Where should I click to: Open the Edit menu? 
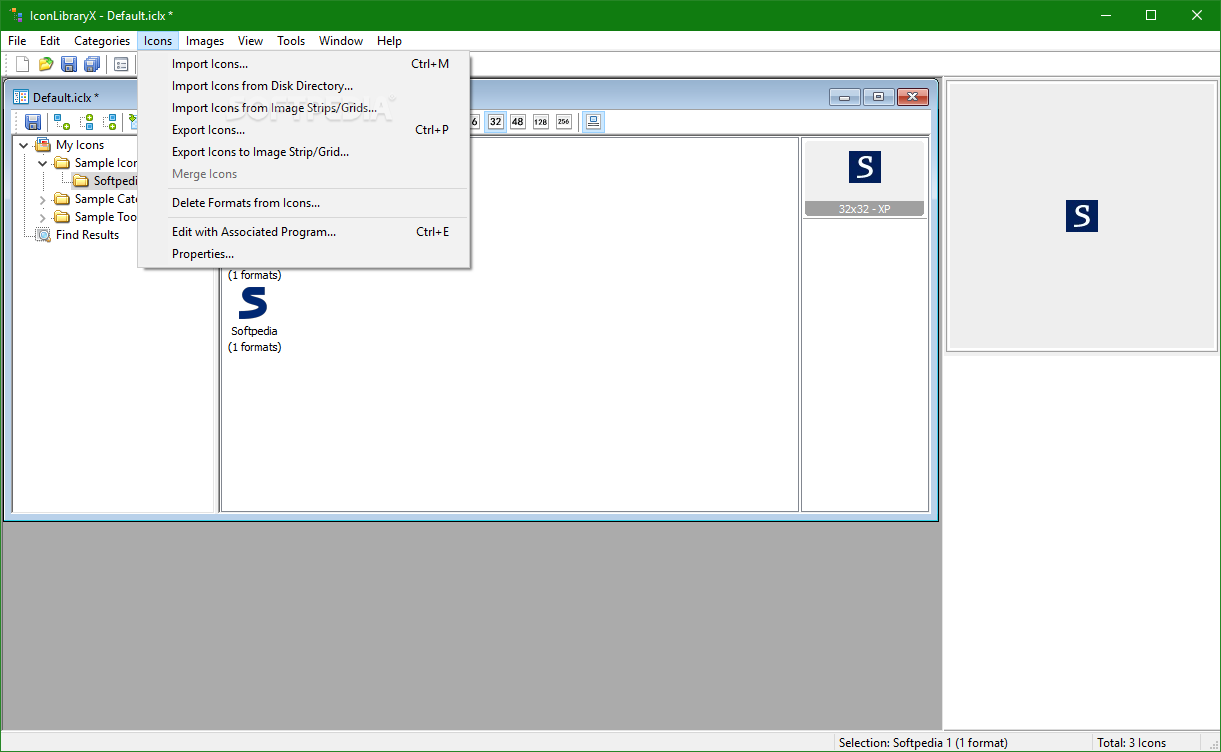50,41
